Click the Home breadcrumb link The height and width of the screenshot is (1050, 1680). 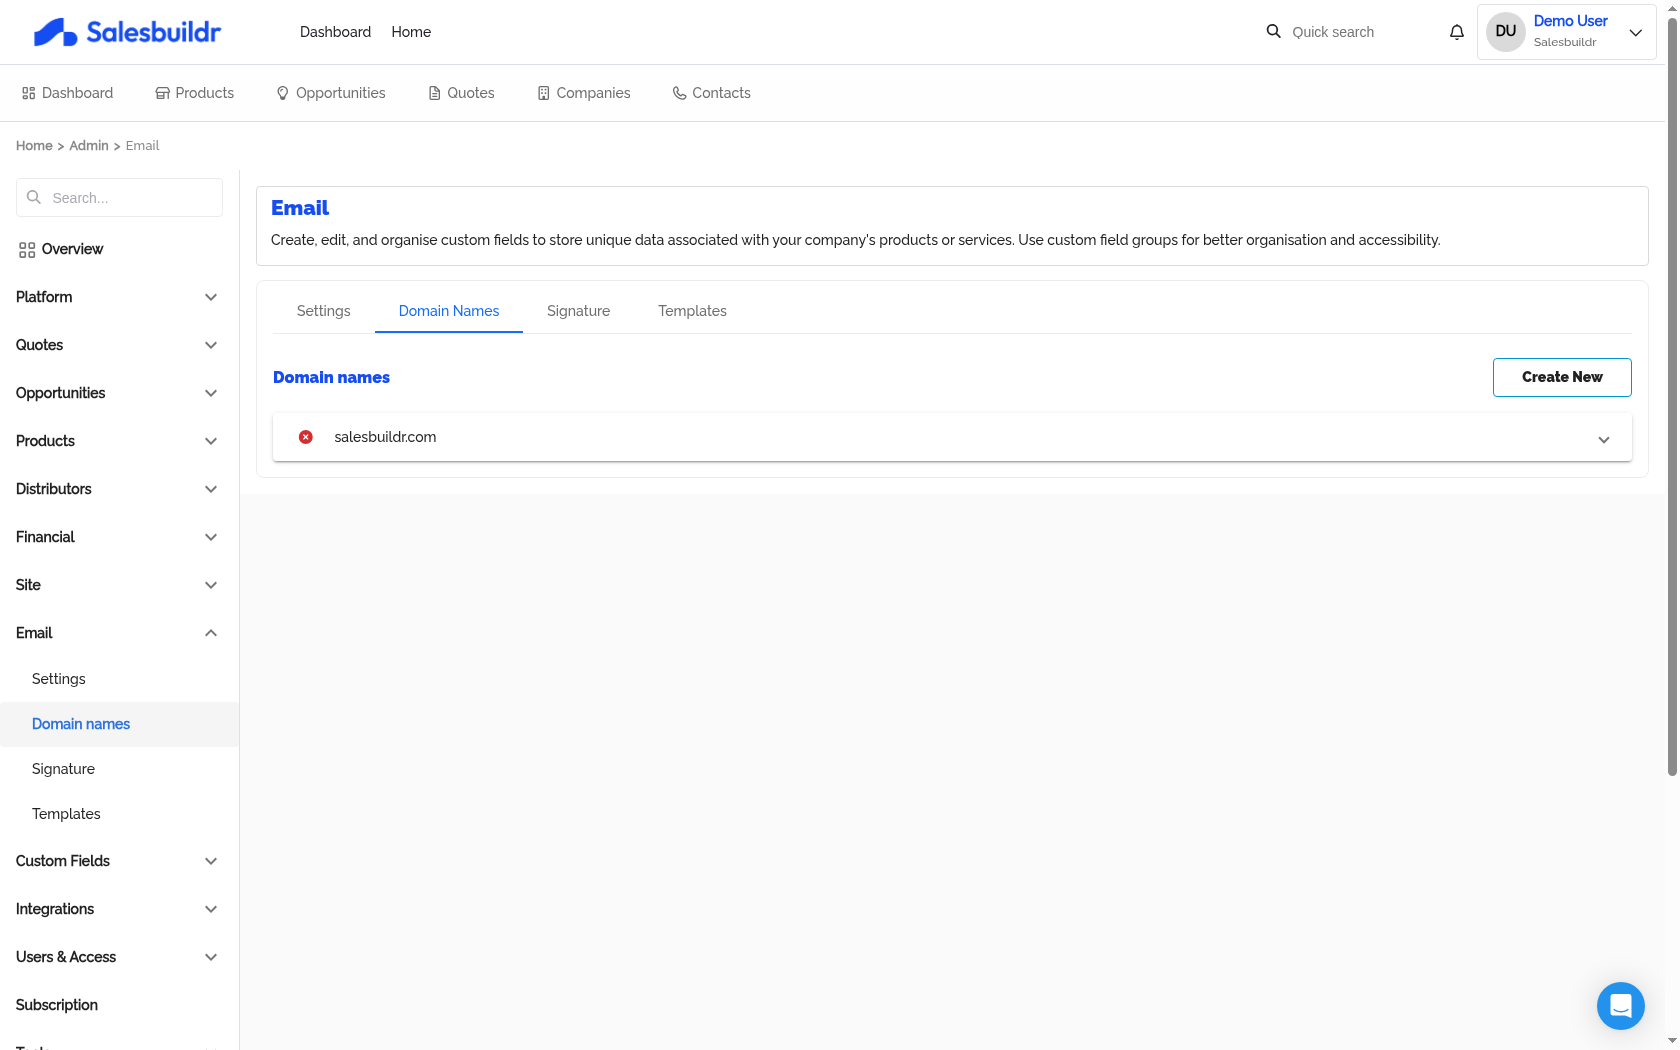pos(34,146)
